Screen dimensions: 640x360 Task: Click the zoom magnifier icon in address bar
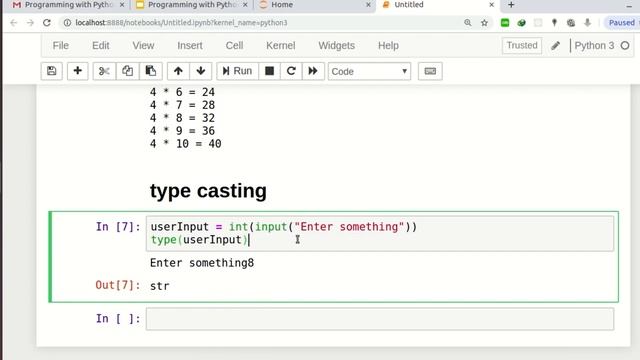[468, 23]
